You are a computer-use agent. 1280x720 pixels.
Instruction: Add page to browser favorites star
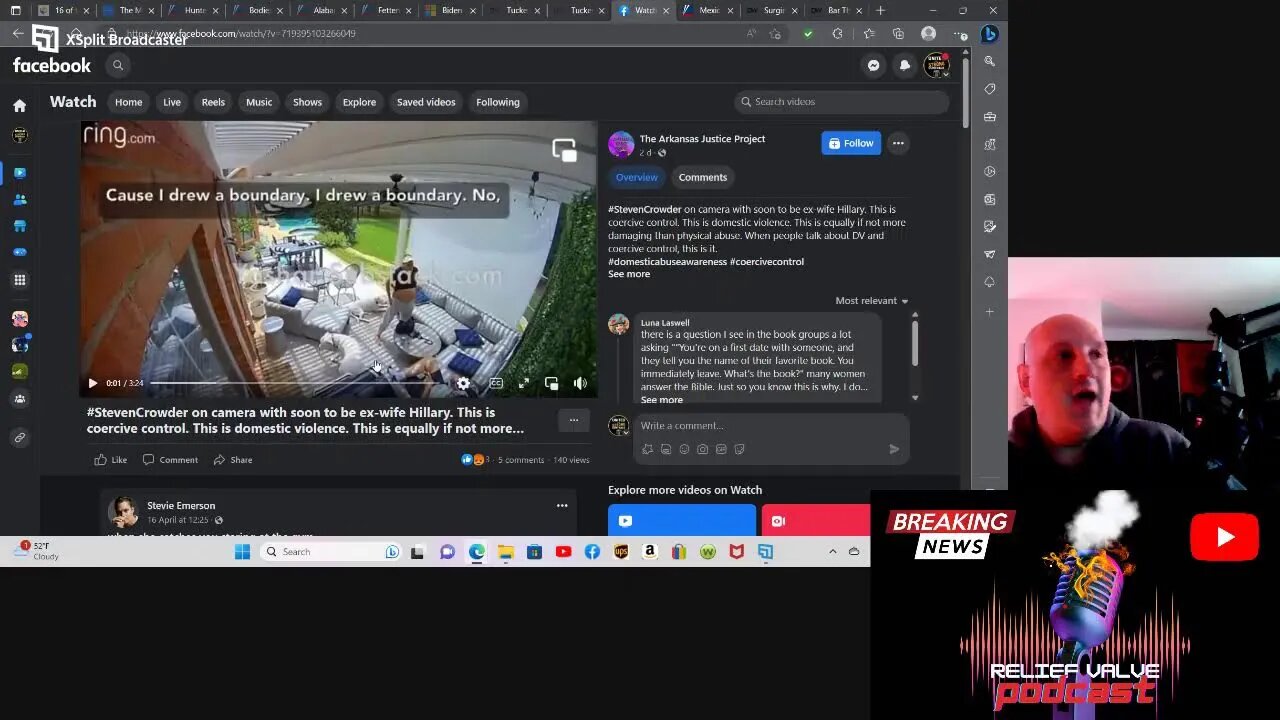click(776, 33)
